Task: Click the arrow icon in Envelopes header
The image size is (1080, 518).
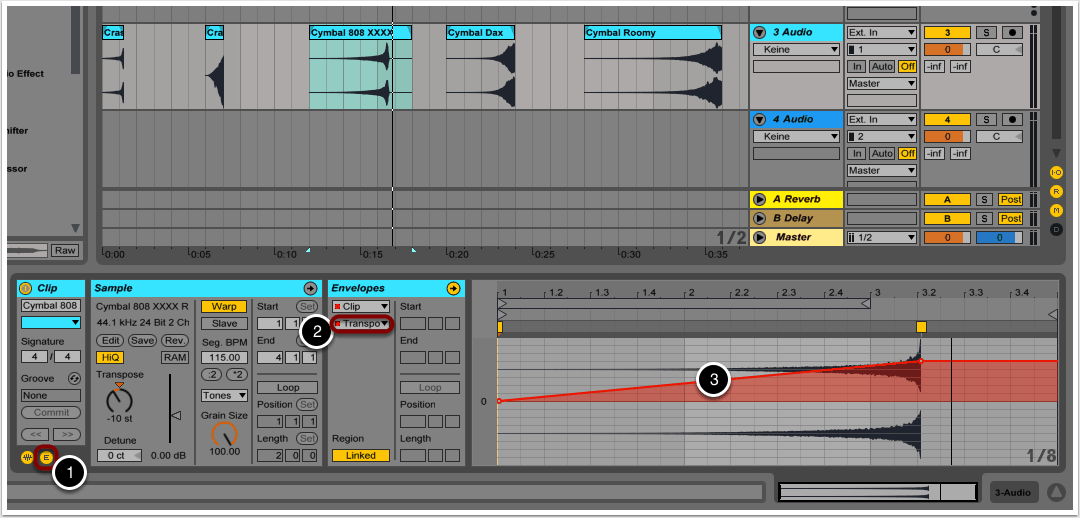Action: 453,288
